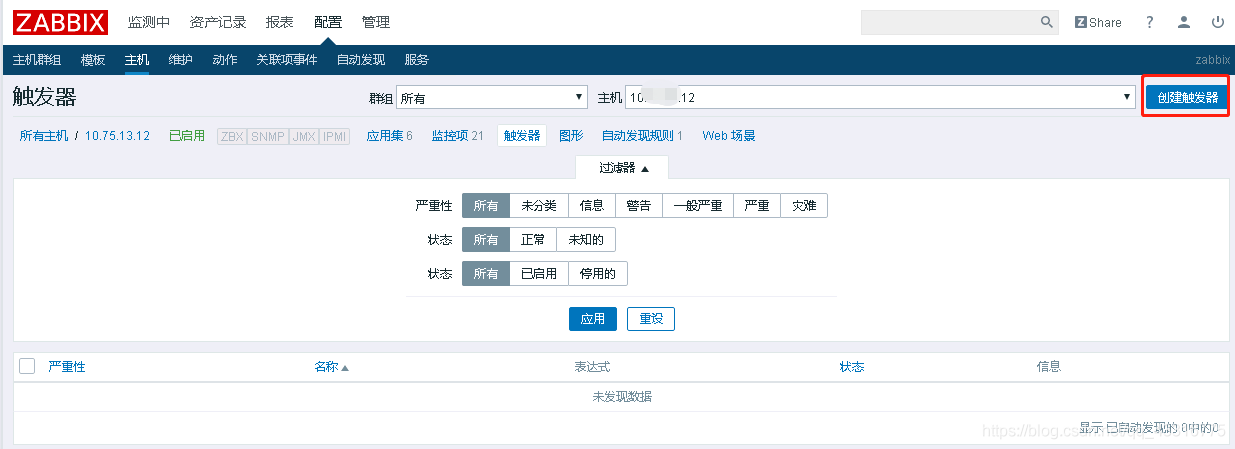Screen dimensions: 1235x449
Task: Click in the top search field
Action: 948,22
